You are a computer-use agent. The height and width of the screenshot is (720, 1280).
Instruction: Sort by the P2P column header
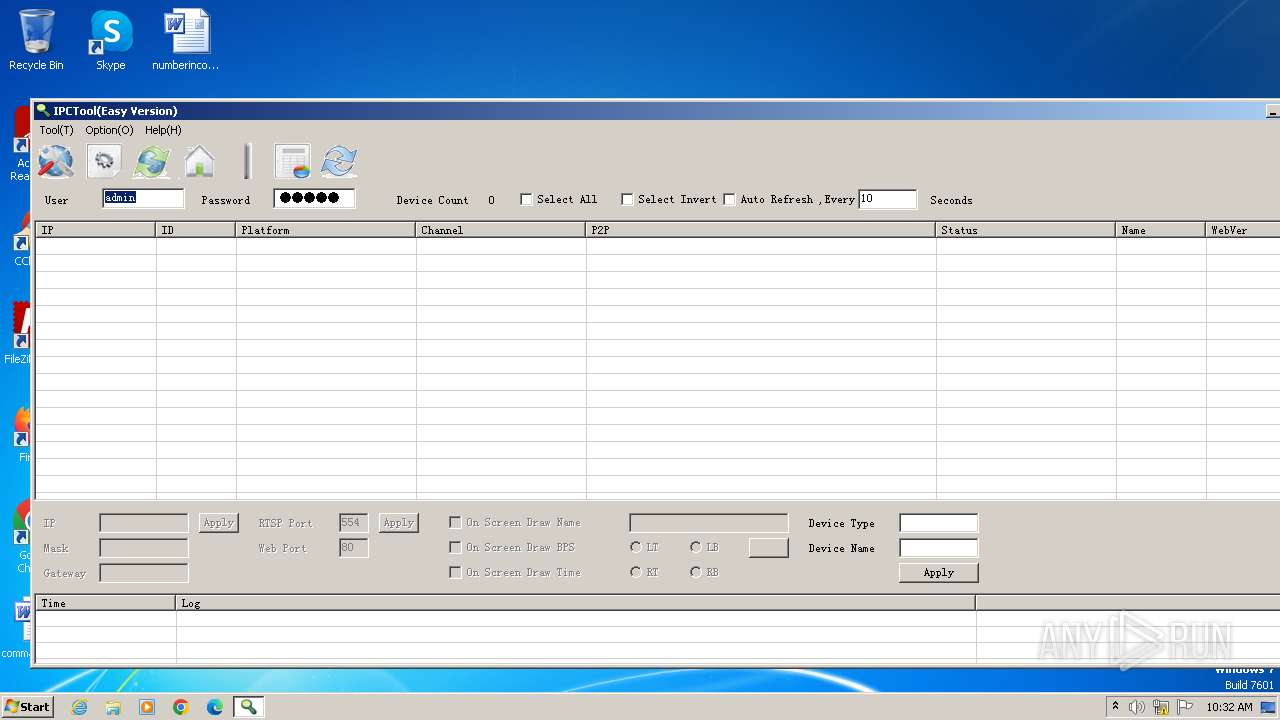(x=761, y=230)
